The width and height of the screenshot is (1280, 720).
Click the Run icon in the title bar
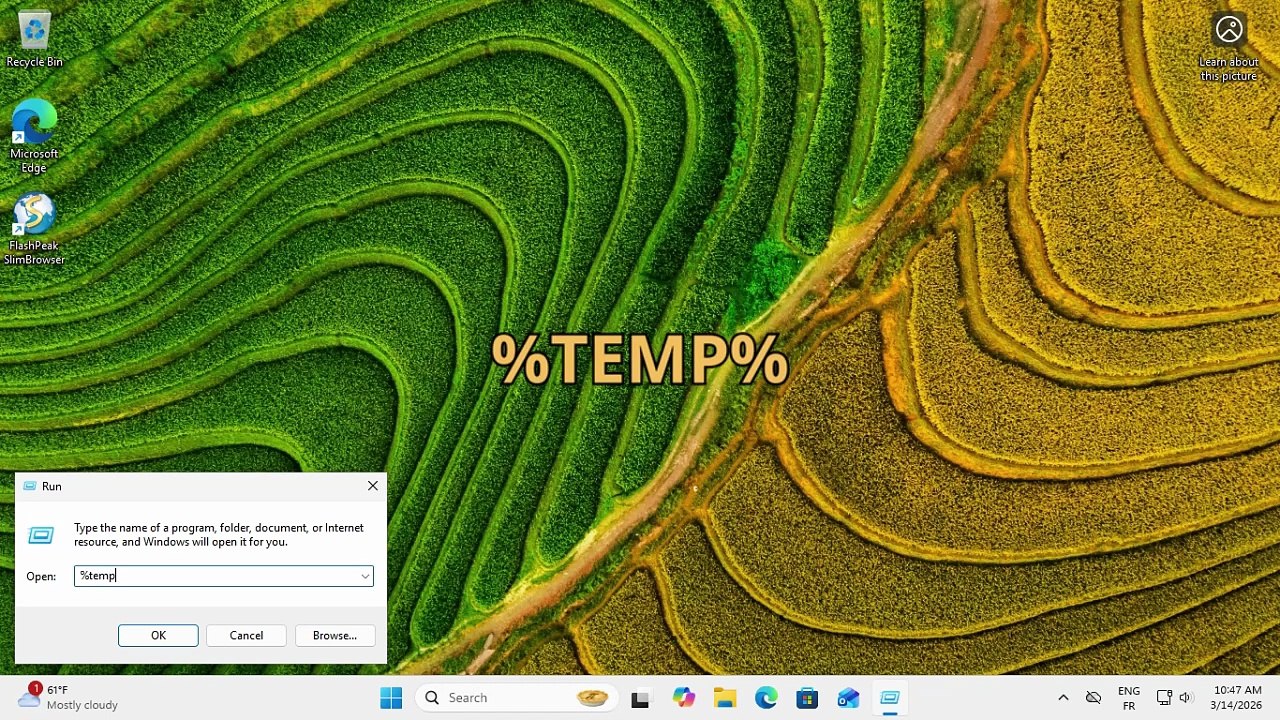coord(29,486)
